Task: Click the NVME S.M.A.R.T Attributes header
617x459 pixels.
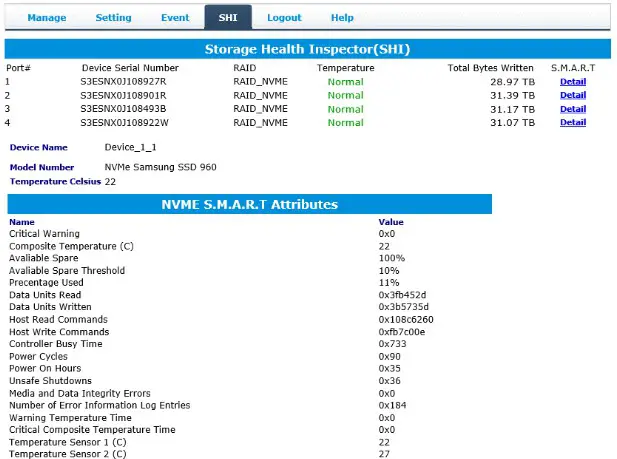Action: click(249, 204)
